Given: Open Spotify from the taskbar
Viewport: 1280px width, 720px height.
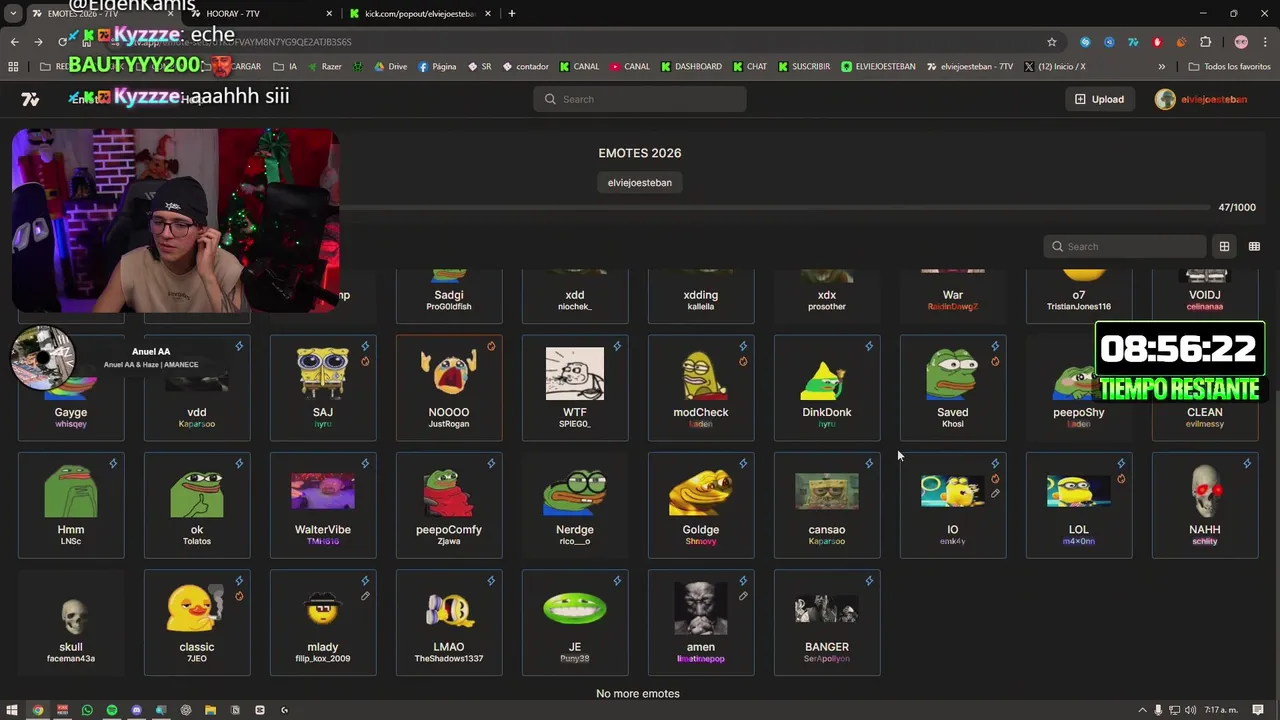Looking at the screenshot, I should pyautogui.click(x=112, y=710).
